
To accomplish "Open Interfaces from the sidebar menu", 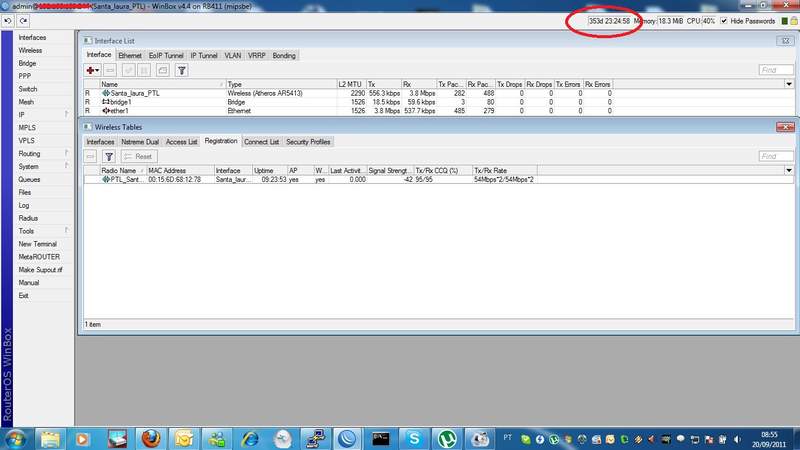I will (32, 38).
